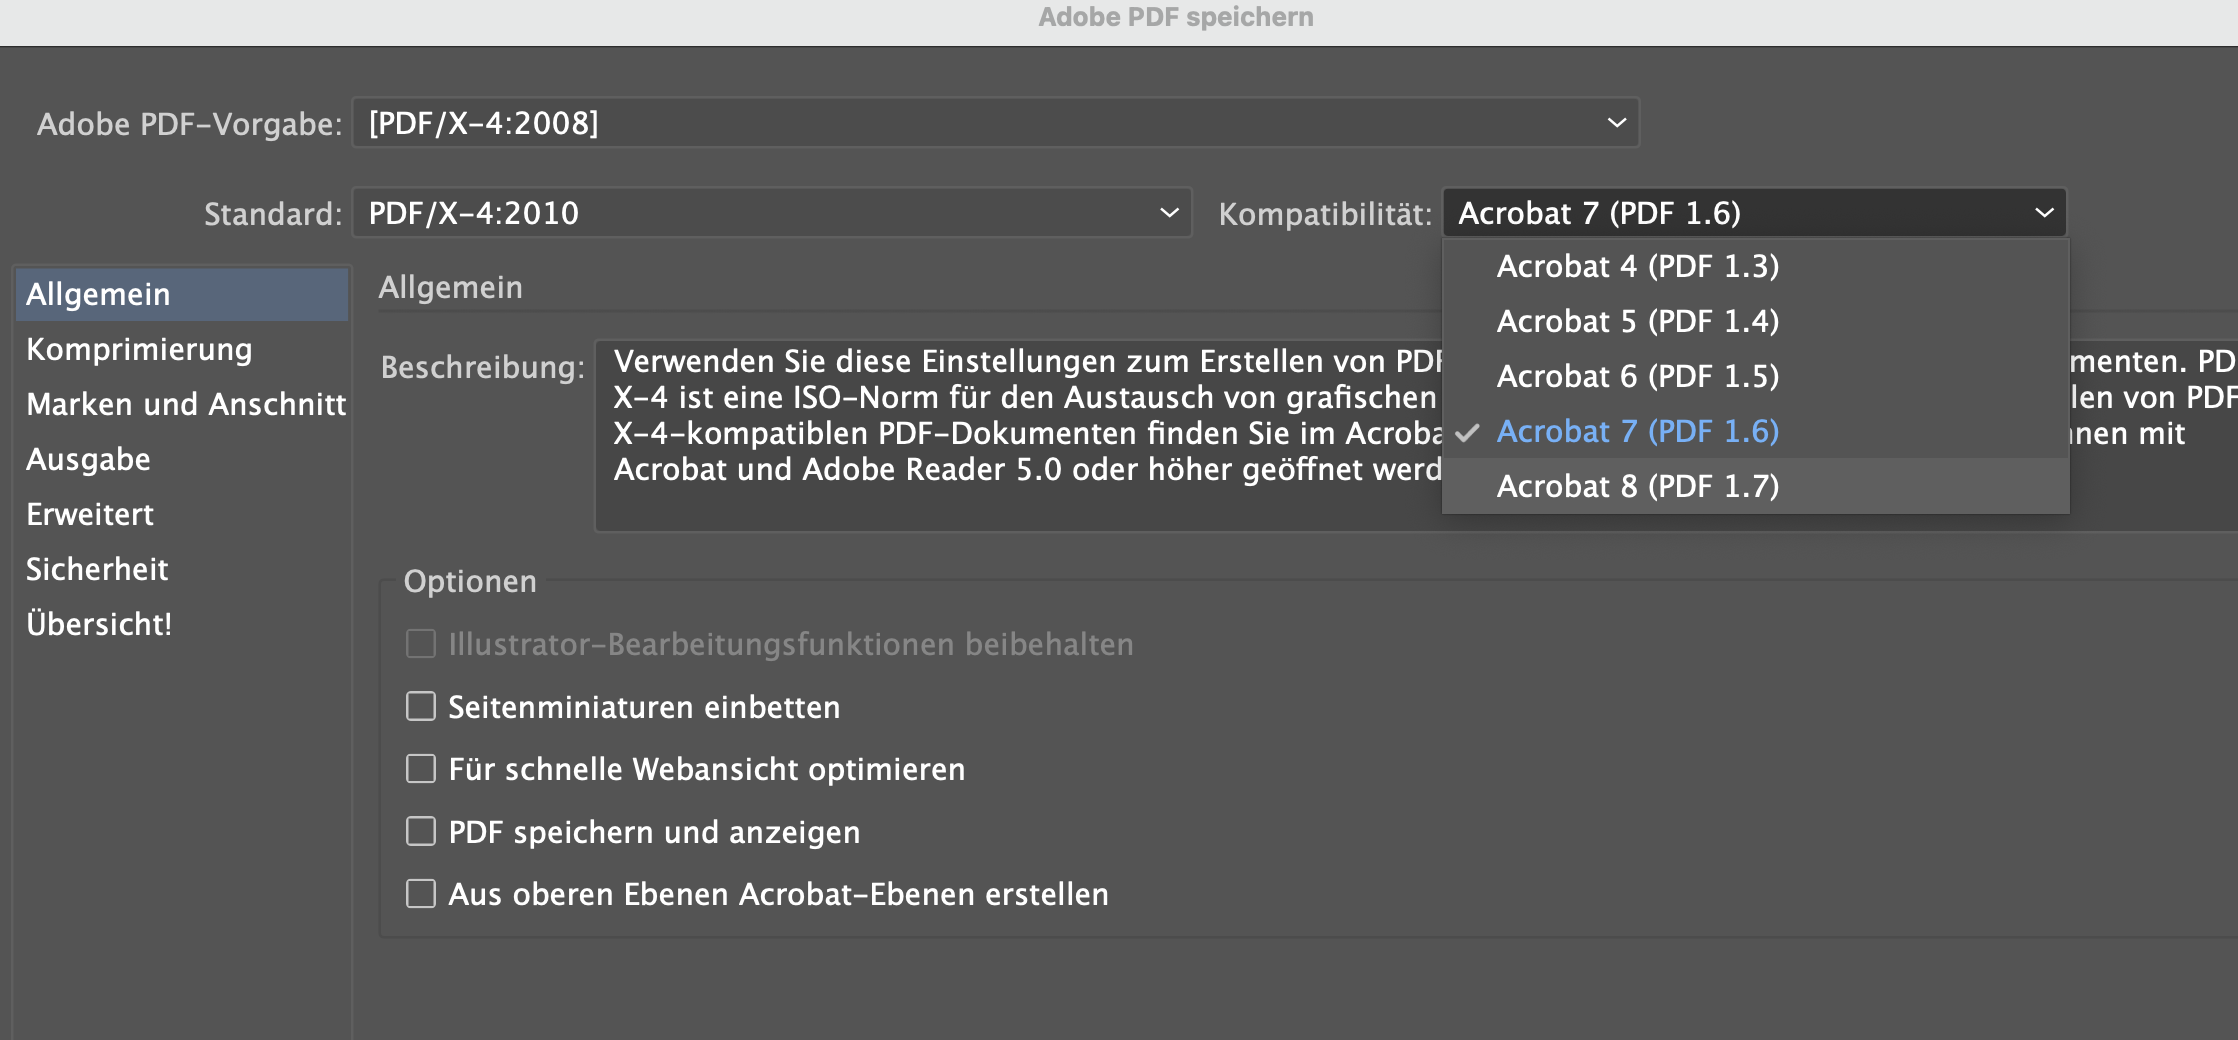Open the Standard dropdown showing PDF/X-4:2010
Image resolution: width=2238 pixels, height=1040 pixels.
(768, 212)
